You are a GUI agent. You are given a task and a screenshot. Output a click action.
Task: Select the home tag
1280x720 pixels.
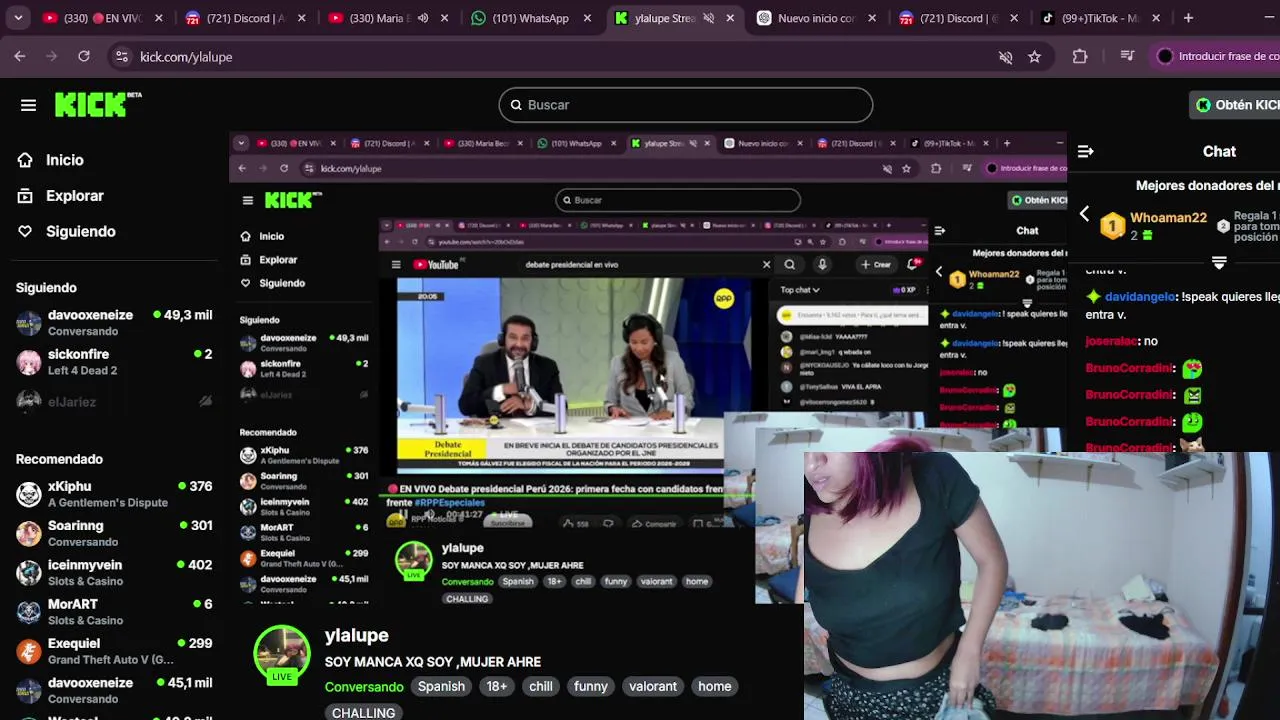pos(714,686)
